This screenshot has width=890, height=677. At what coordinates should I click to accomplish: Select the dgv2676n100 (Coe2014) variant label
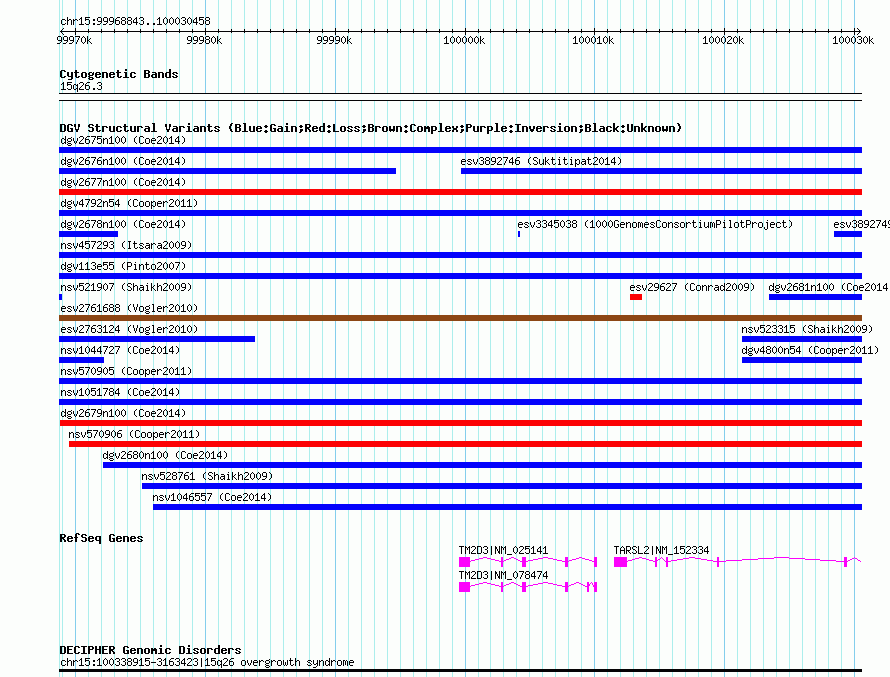pos(123,161)
